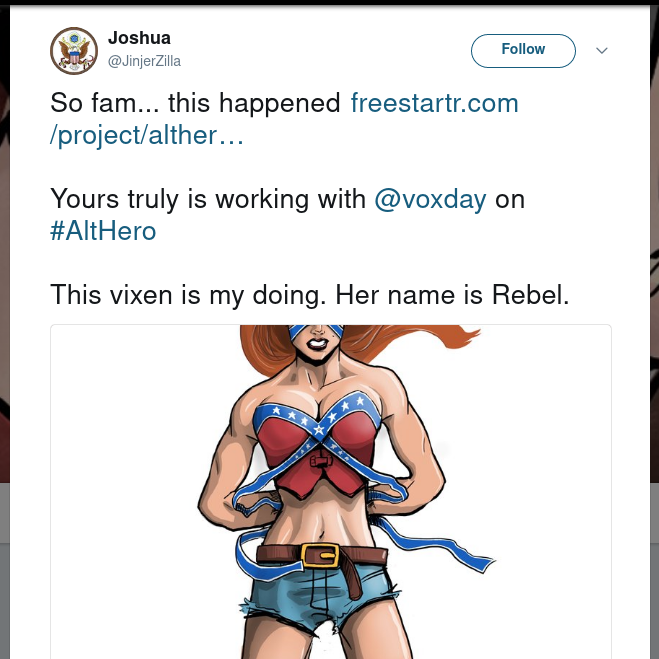Screen dimensions: 659x659
Task: Click the sentence "Her name is Rebel."
Action: 452,295
